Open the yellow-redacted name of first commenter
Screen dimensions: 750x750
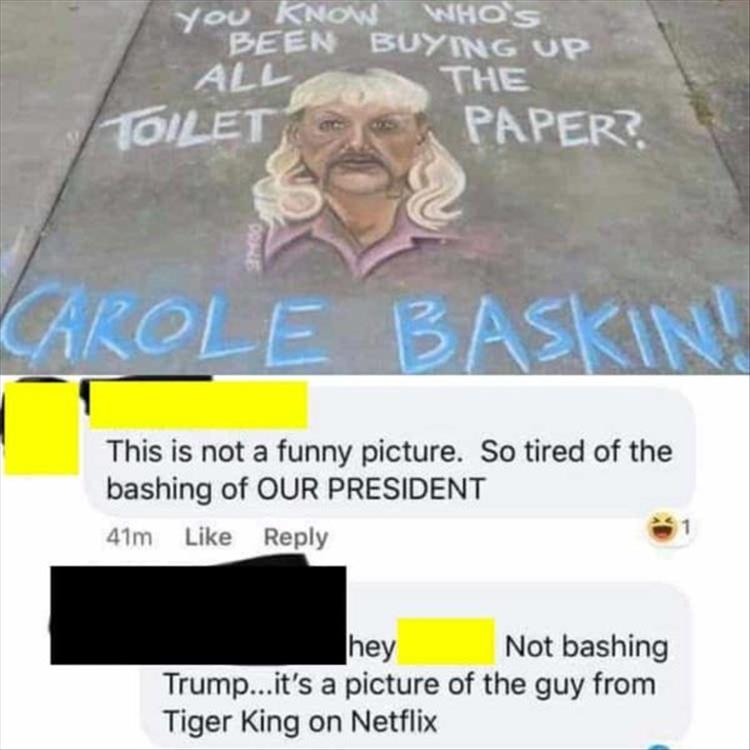[x=199, y=404]
